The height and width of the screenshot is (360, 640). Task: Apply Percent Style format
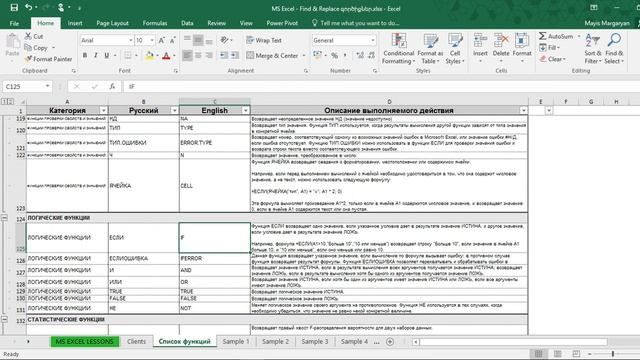point(334,56)
